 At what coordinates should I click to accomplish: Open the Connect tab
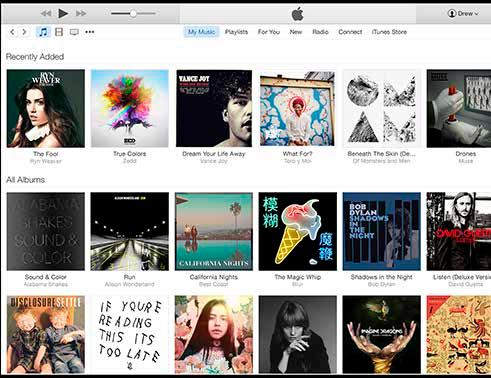(x=350, y=32)
